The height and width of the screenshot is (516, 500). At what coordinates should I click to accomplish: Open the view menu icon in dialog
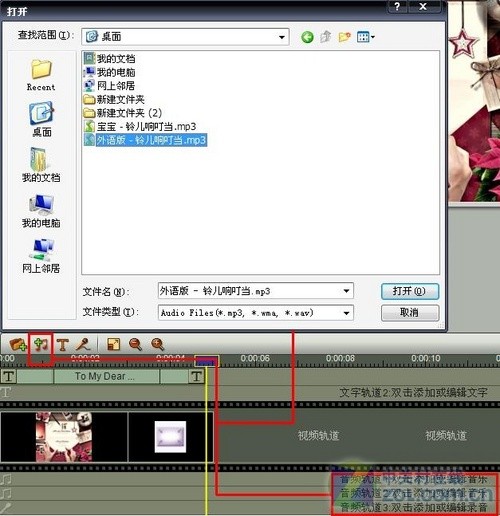point(365,37)
